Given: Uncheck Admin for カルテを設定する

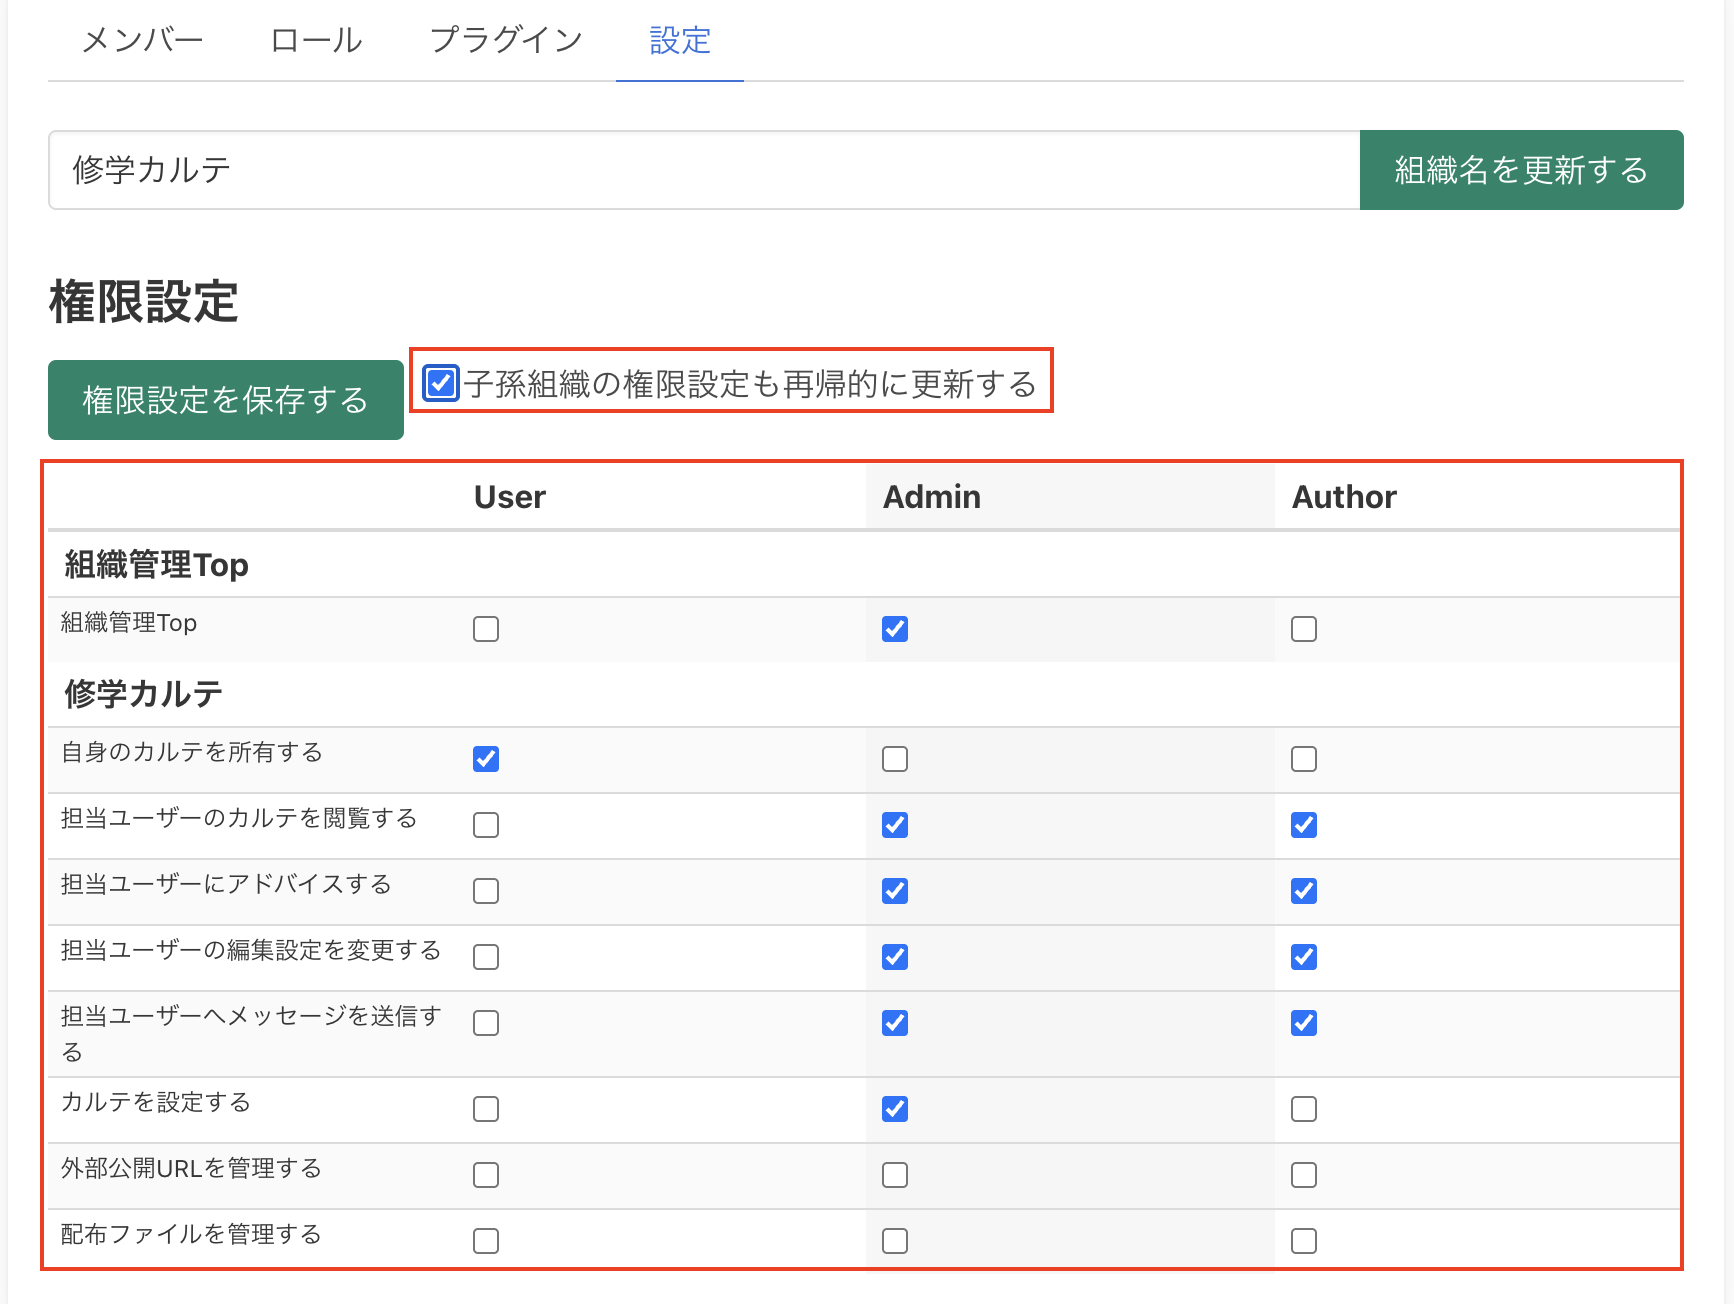Looking at the screenshot, I should click(895, 1109).
